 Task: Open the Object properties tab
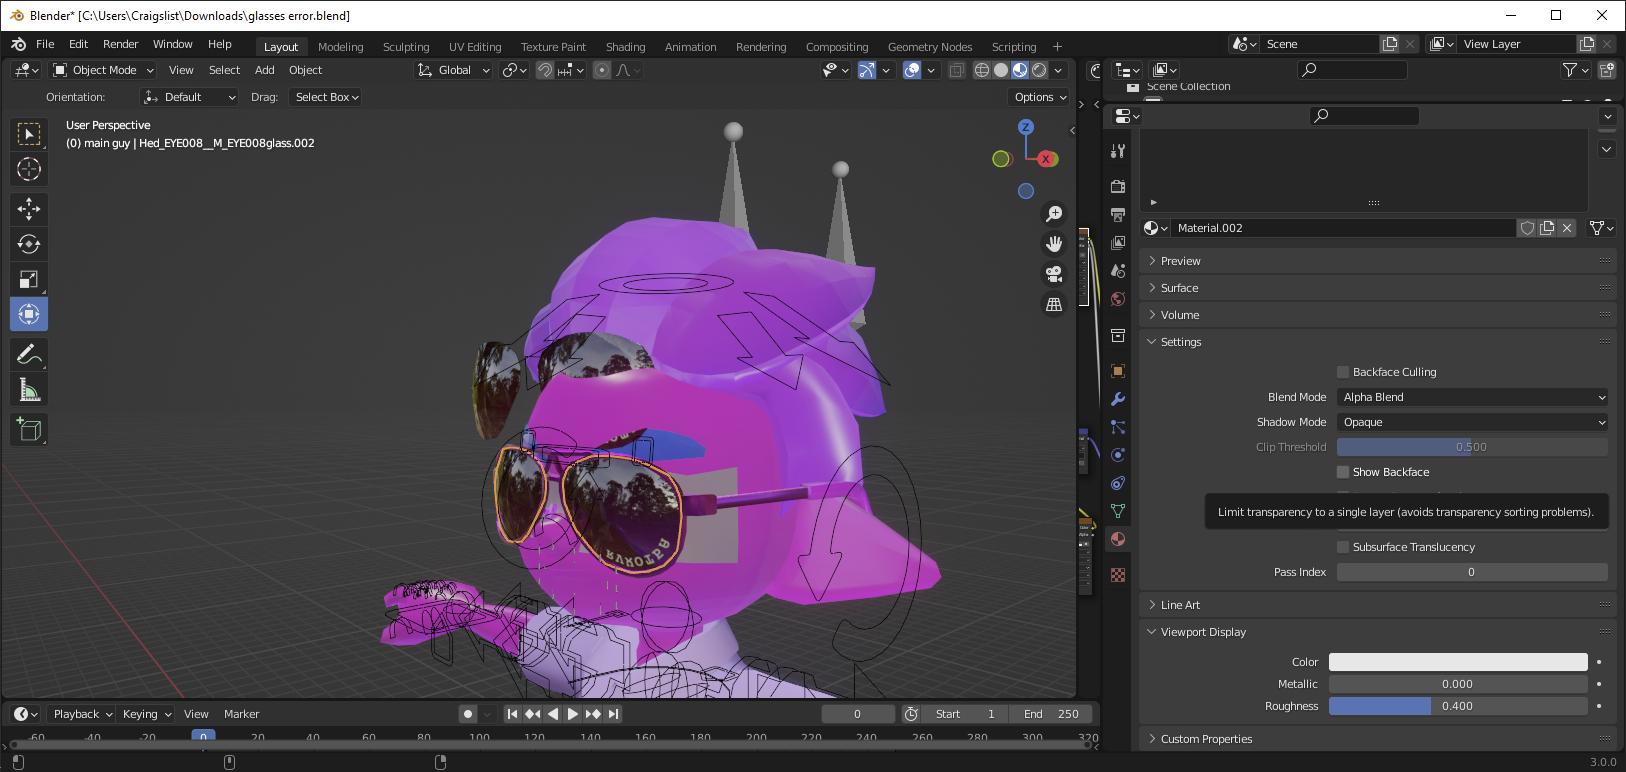coord(1118,371)
